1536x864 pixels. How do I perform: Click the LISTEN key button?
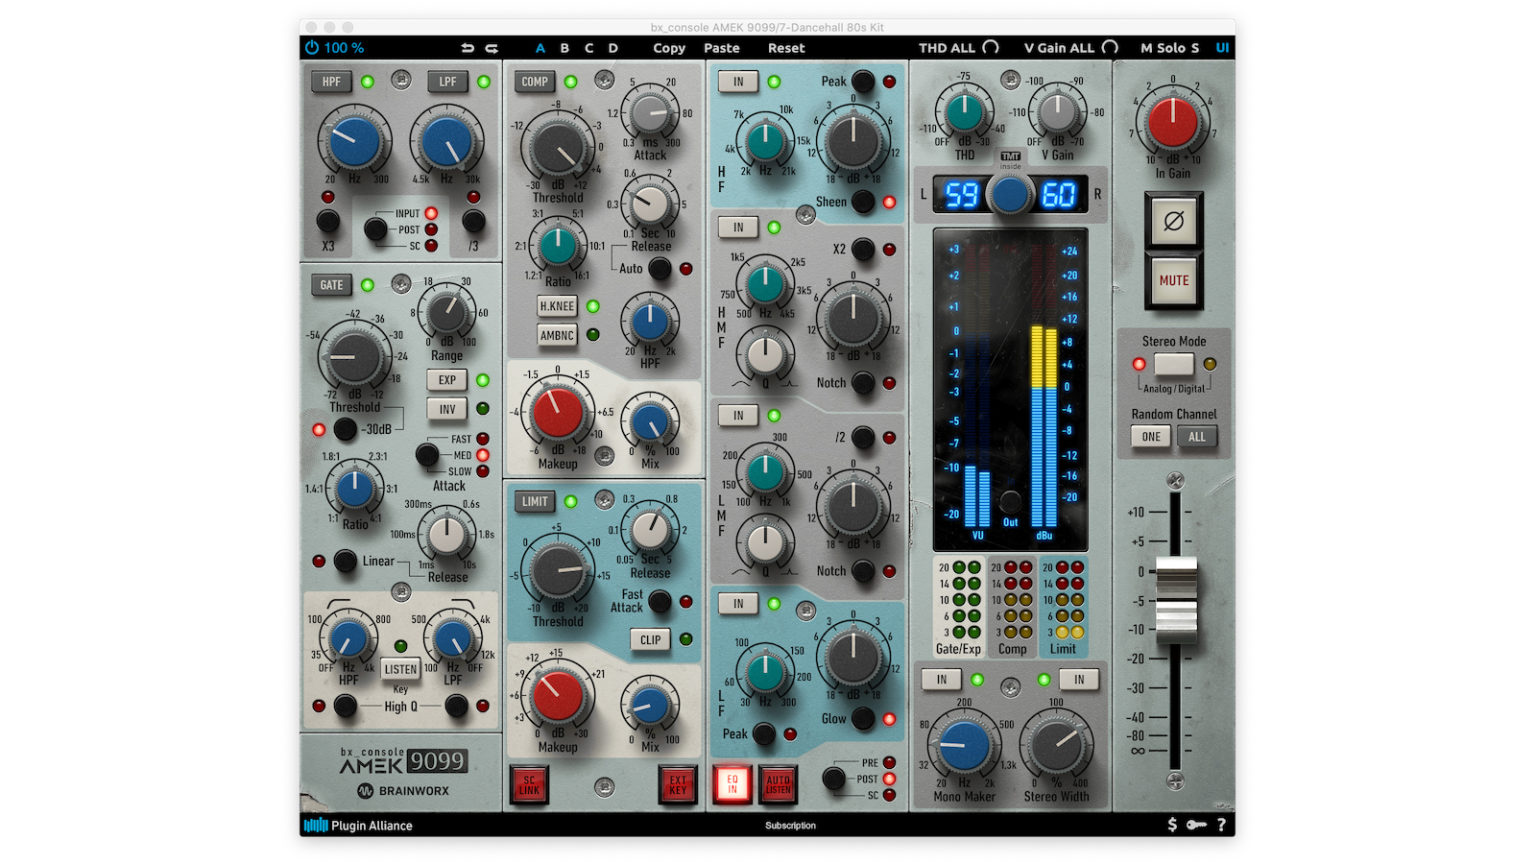click(x=400, y=669)
